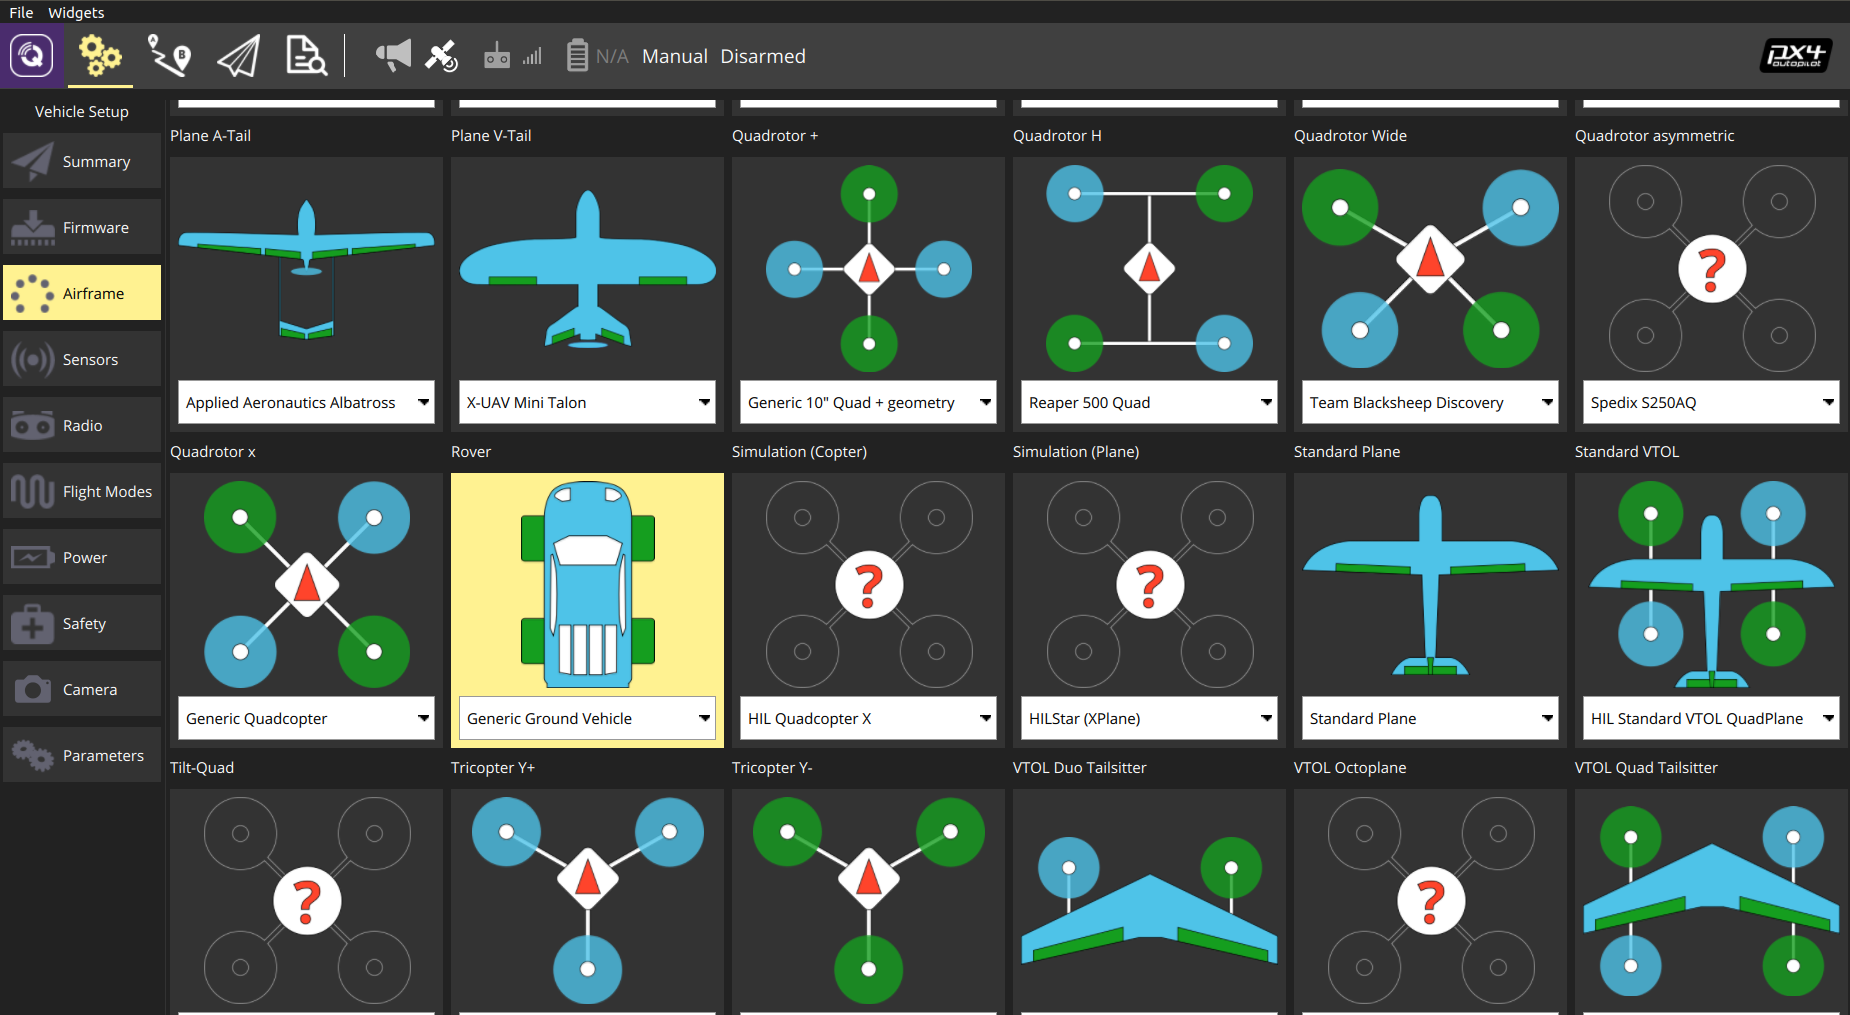The image size is (1850, 1015).
Task: Click the PX4 autopilot logo
Action: tap(1796, 56)
